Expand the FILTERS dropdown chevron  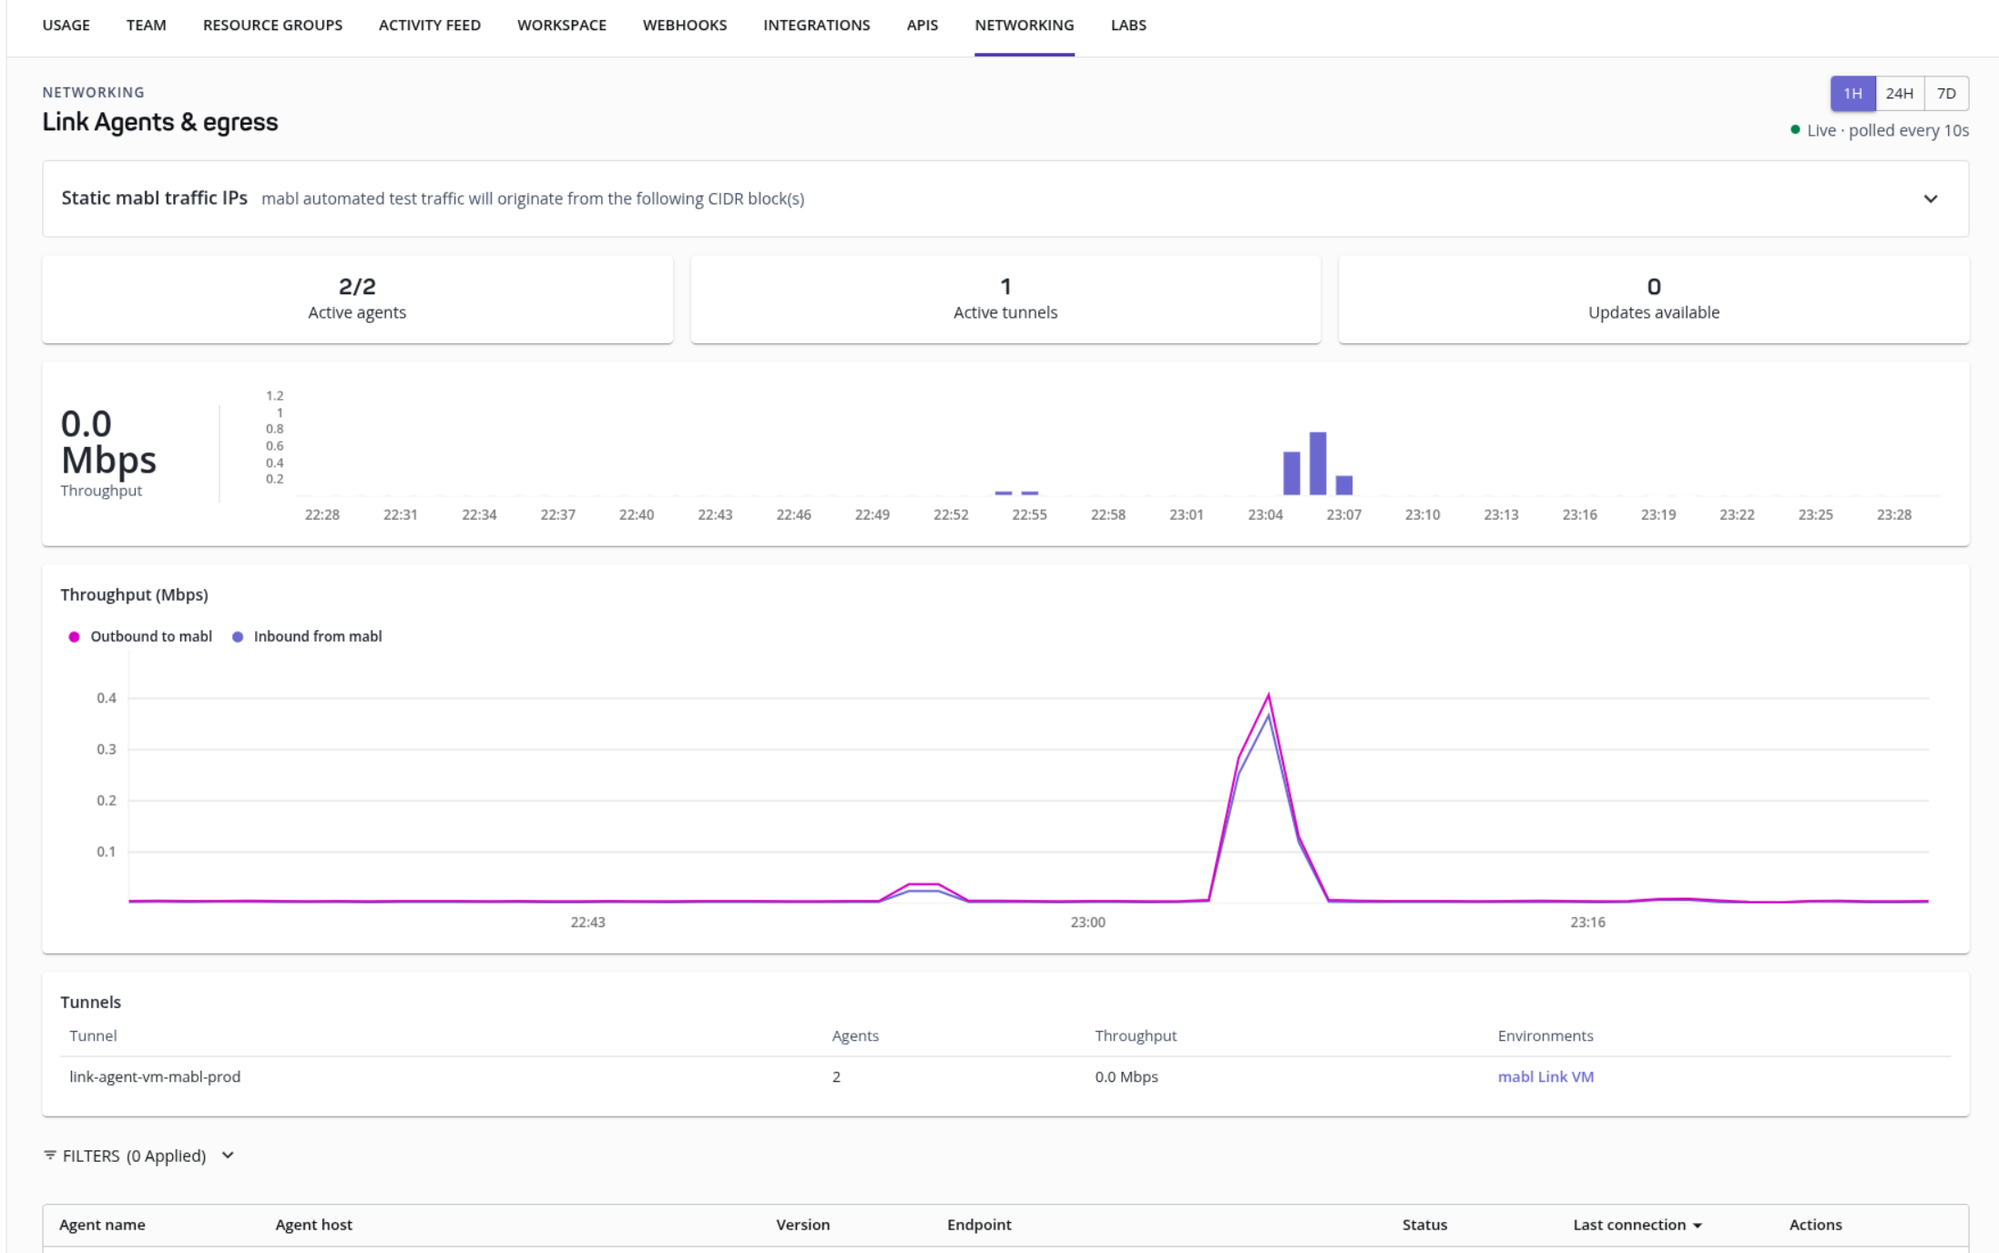point(228,1155)
